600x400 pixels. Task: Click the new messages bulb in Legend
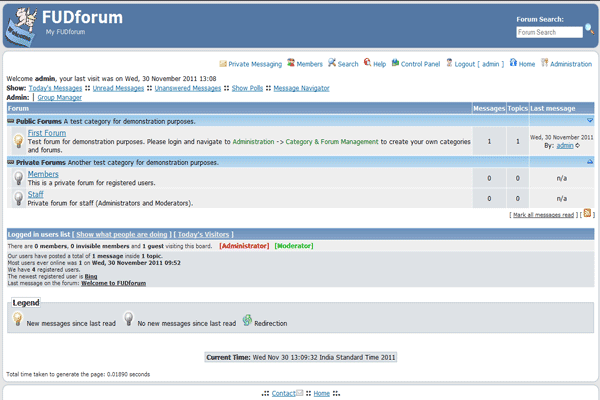18,319
